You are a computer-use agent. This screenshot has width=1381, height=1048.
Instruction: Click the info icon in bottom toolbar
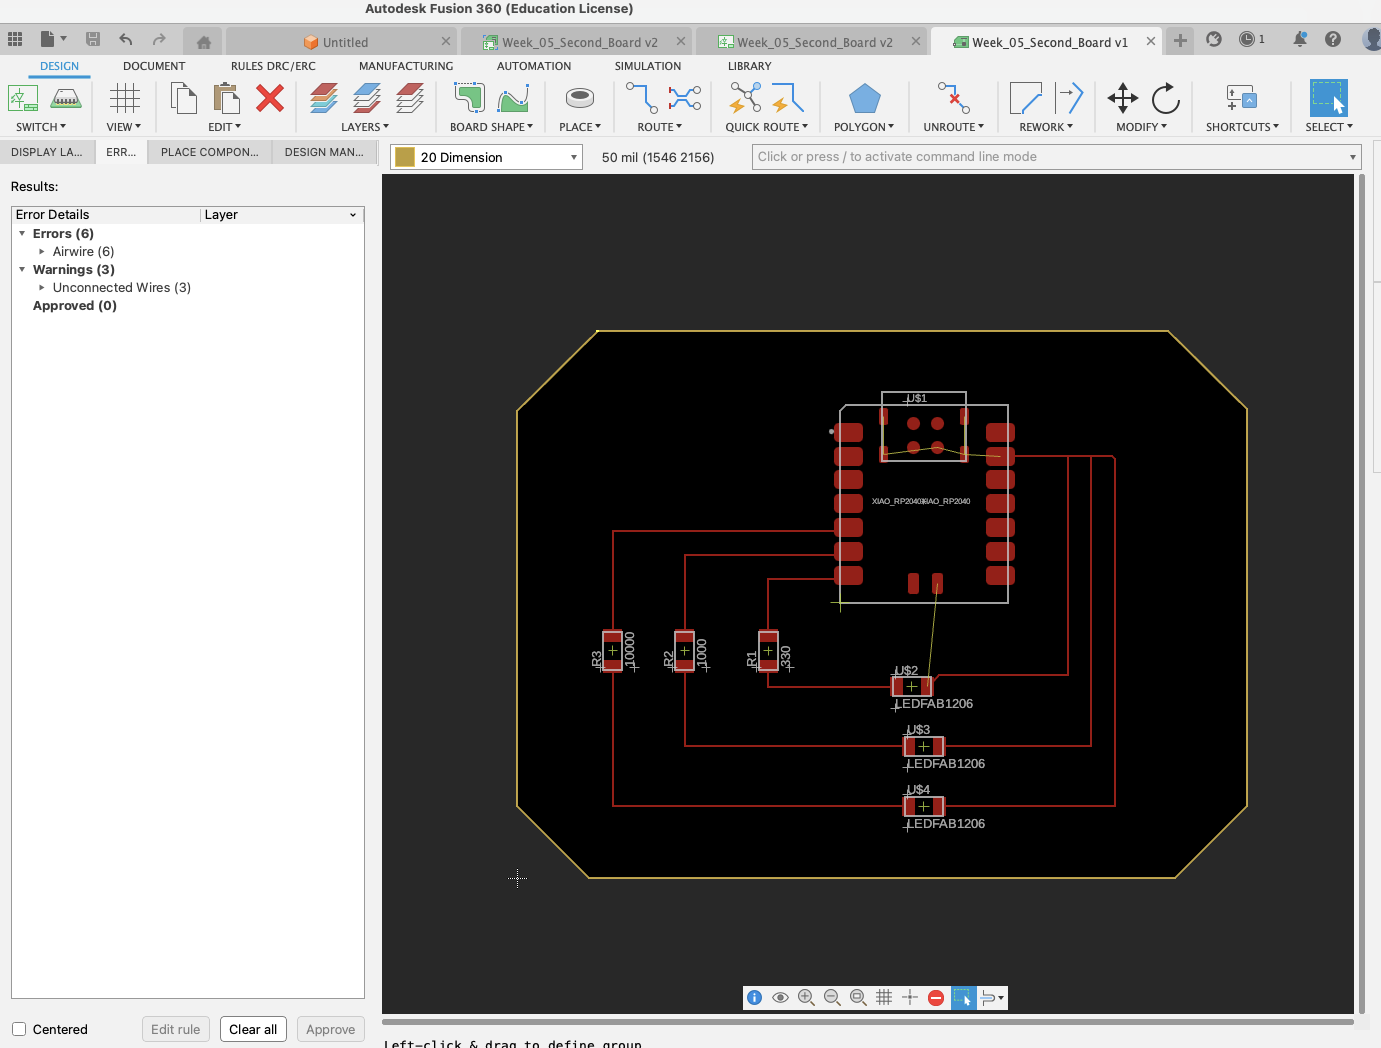point(755,997)
